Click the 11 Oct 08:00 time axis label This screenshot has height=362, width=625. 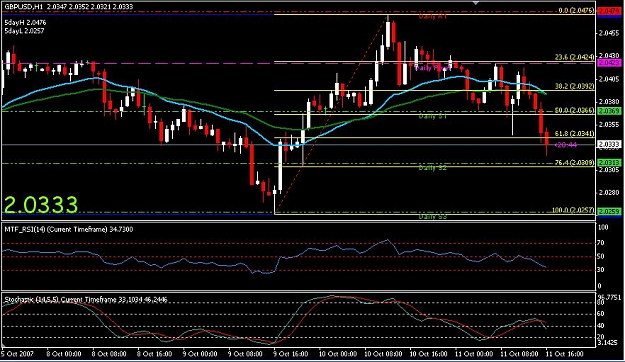(519, 354)
